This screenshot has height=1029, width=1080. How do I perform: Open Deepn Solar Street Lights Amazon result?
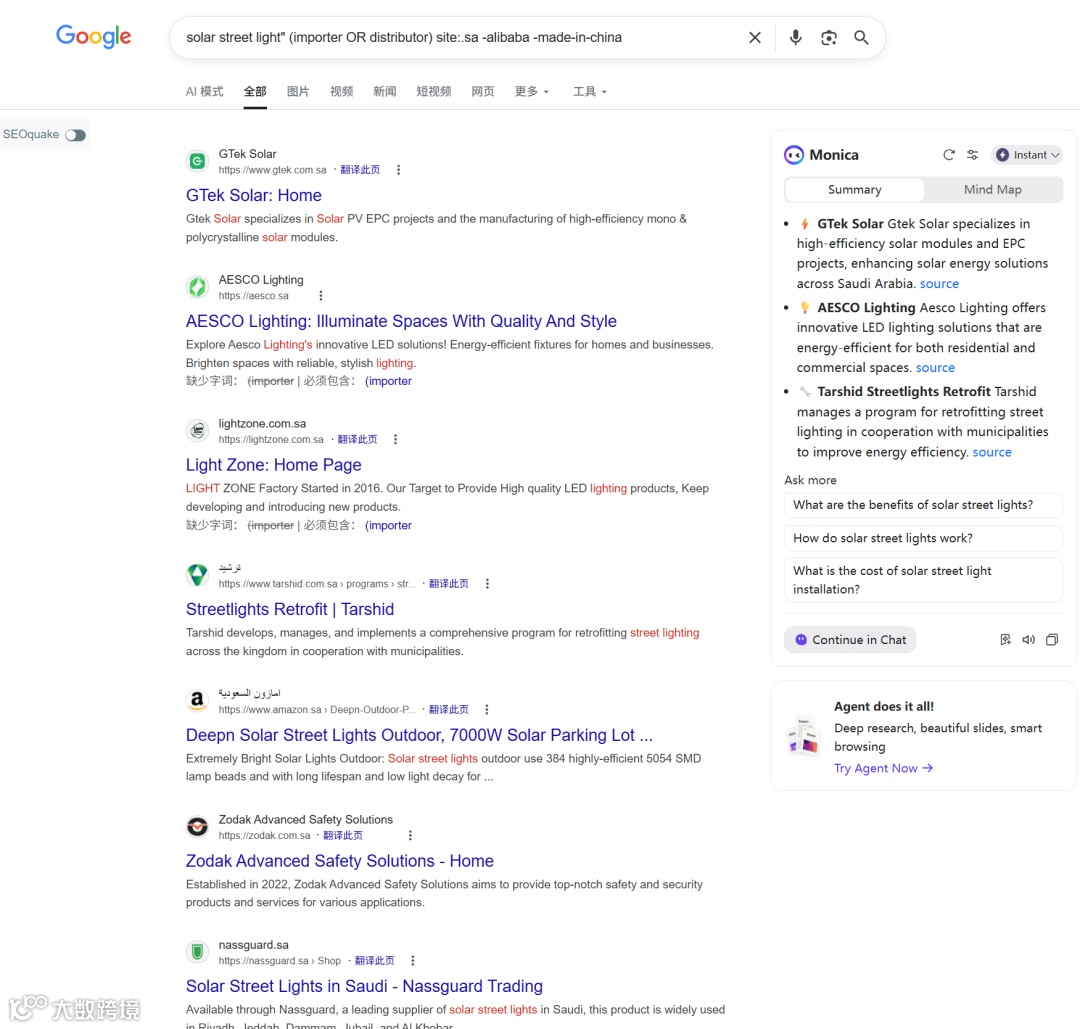point(419,736)
